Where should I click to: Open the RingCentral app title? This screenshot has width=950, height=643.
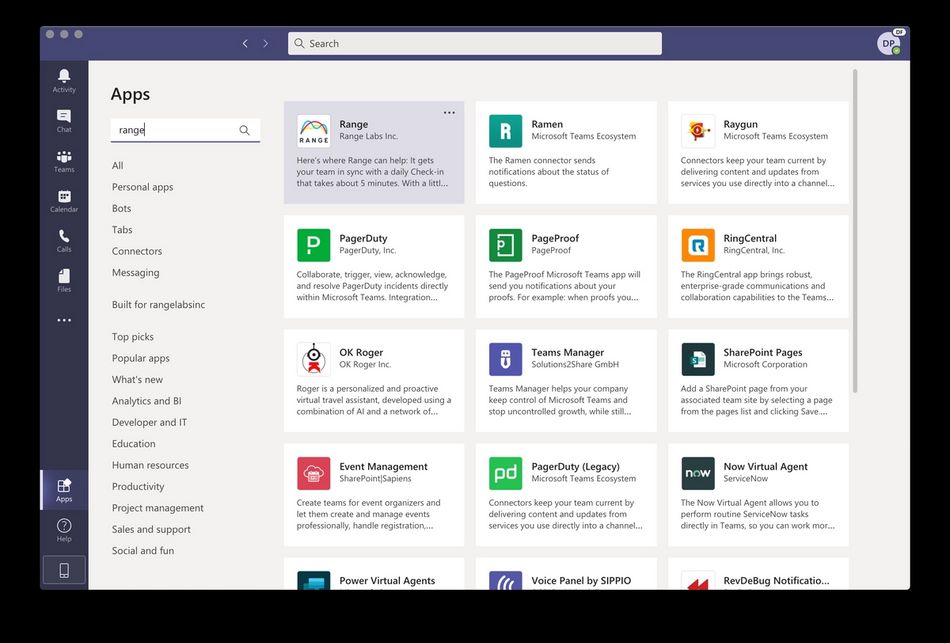click(750, 238)
